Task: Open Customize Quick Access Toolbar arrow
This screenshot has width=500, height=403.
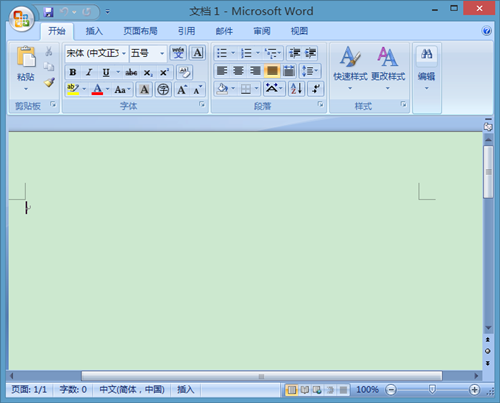Action: (107, 12)
